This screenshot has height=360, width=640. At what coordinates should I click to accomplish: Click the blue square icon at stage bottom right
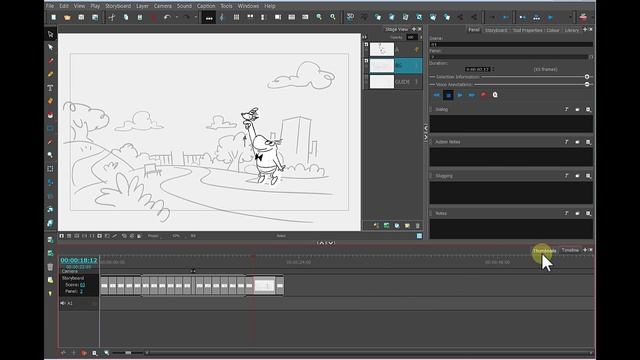[x=419, y=236]
